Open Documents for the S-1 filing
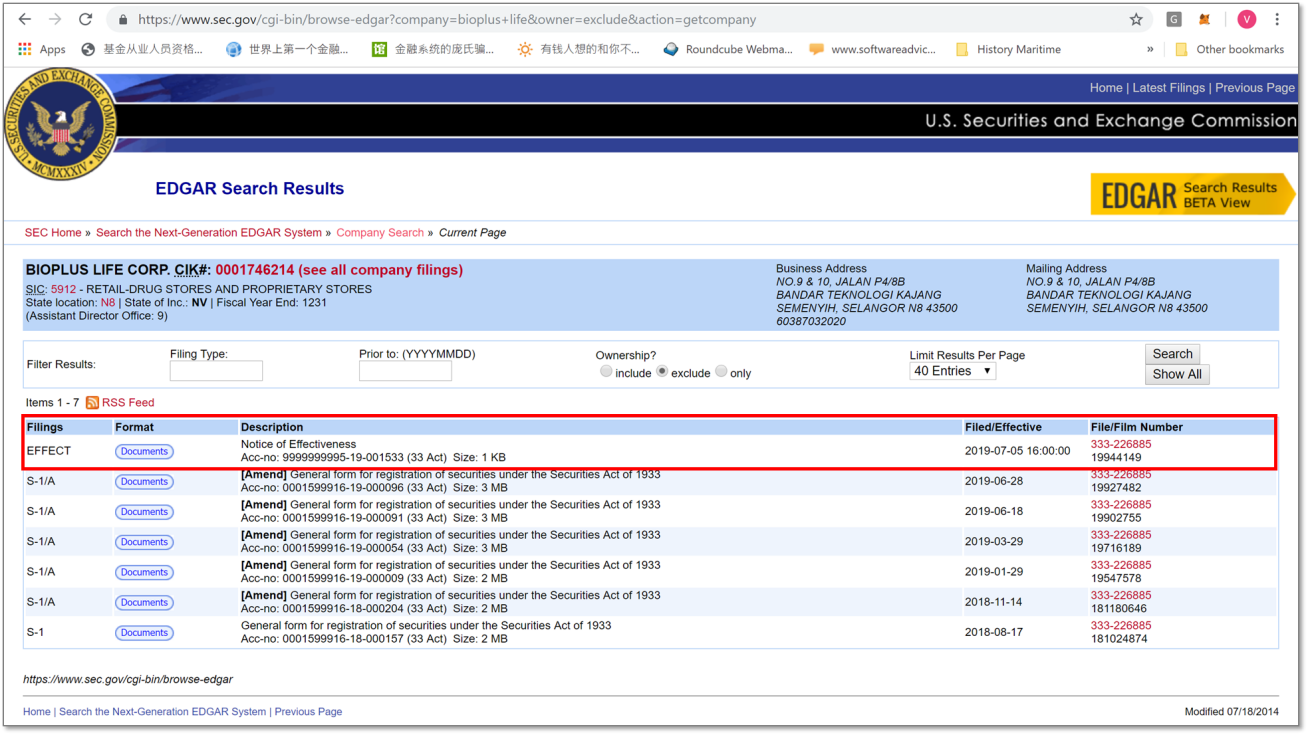 [144, 632]
